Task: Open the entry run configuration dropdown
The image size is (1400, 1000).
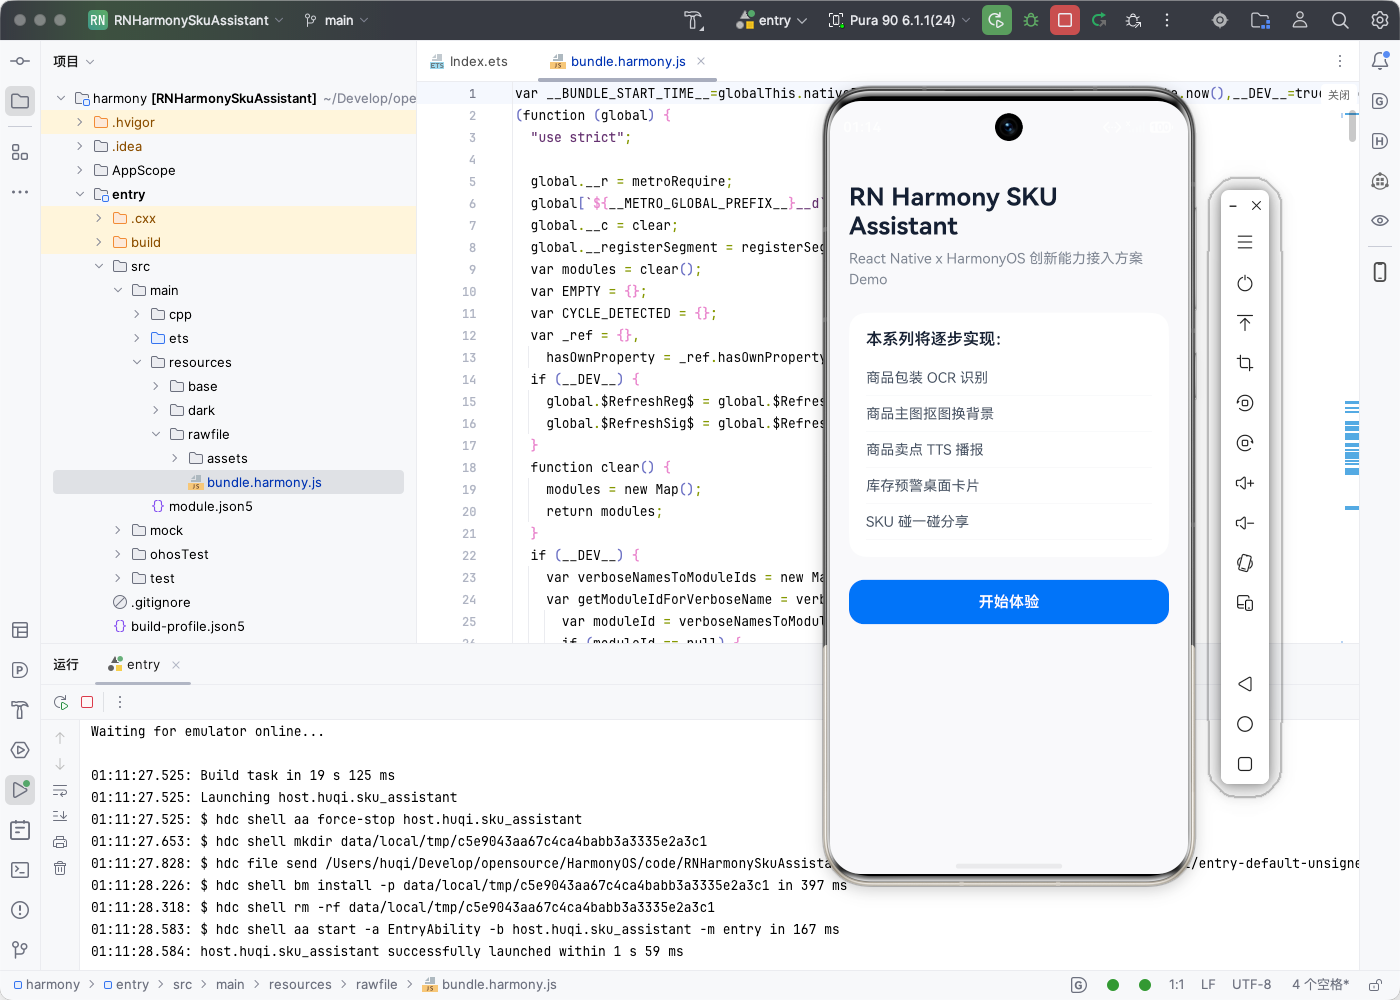Action: tap(771, 20)
